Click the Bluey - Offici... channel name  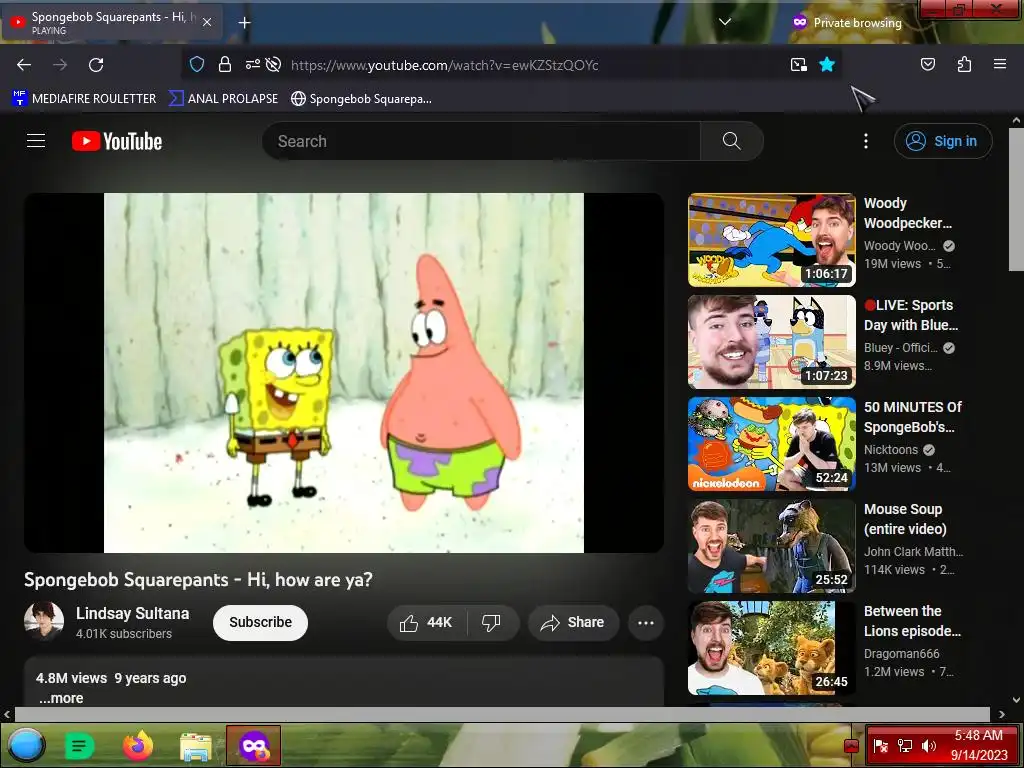[x=901, y=347]
